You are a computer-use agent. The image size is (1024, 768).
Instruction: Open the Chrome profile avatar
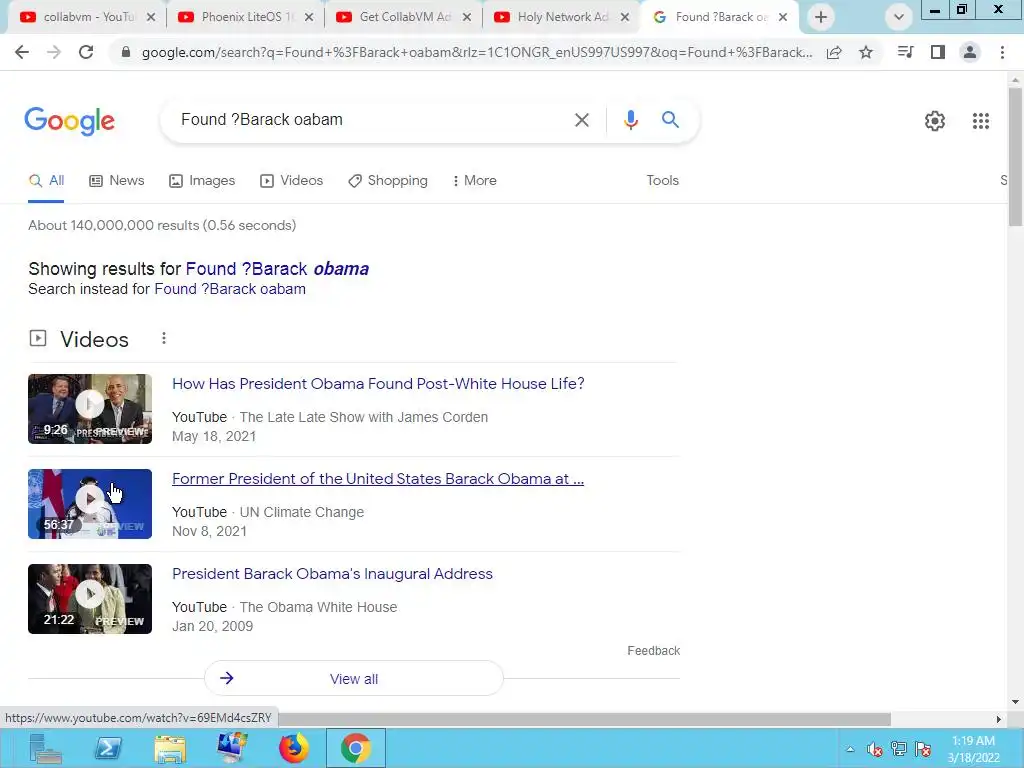[x=970, y=52]
